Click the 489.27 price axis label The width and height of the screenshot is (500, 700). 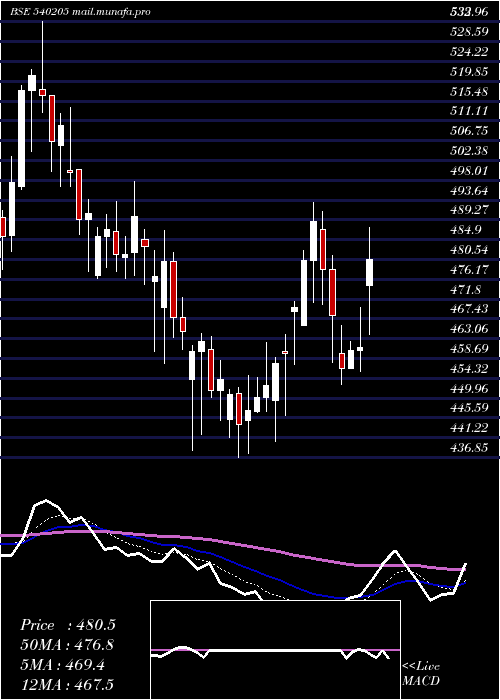pos(469,210)
